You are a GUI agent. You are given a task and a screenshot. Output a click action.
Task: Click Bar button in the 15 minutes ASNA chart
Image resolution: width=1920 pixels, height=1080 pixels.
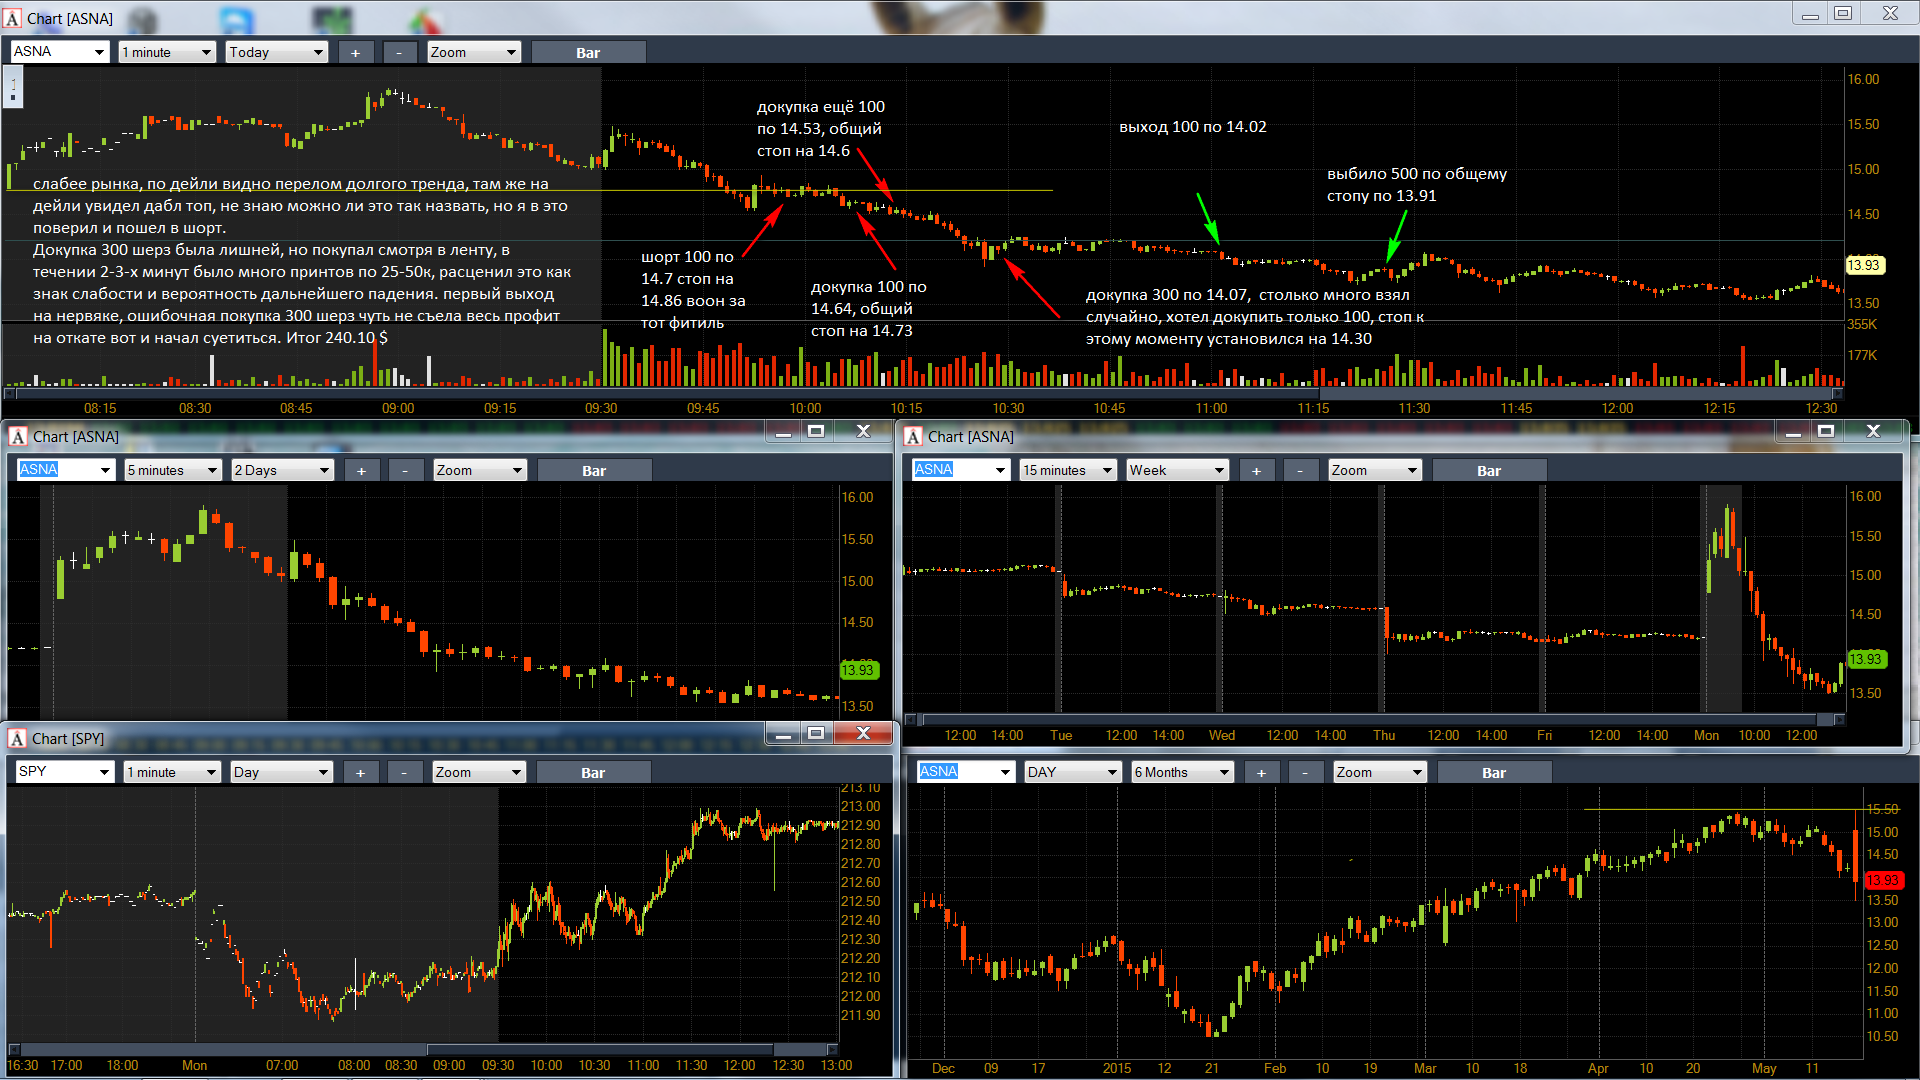pos(1489,470)
